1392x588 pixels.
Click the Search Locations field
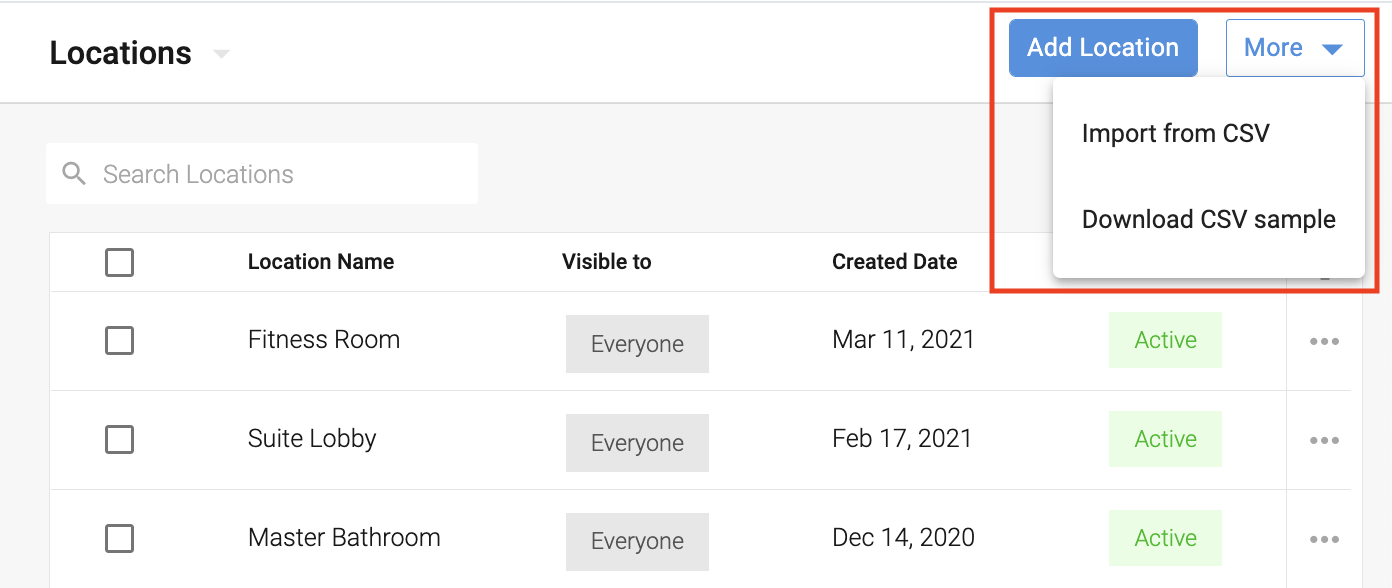point(280,174)
